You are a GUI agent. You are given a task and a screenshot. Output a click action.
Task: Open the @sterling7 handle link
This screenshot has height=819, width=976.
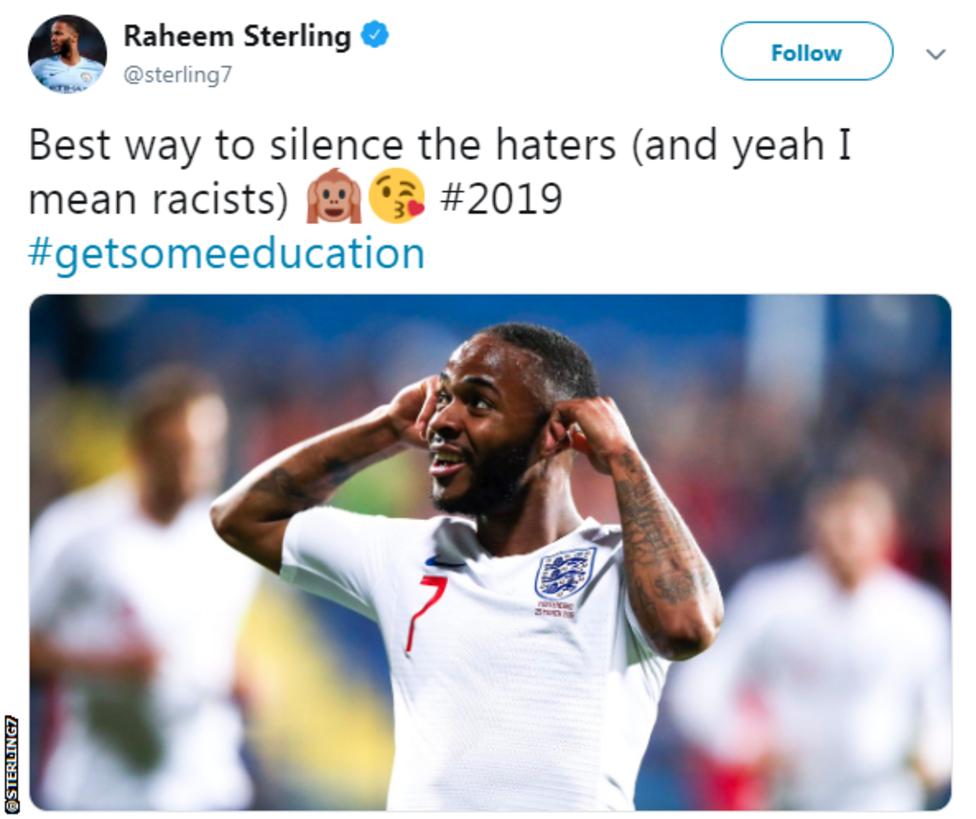(177, 75)
